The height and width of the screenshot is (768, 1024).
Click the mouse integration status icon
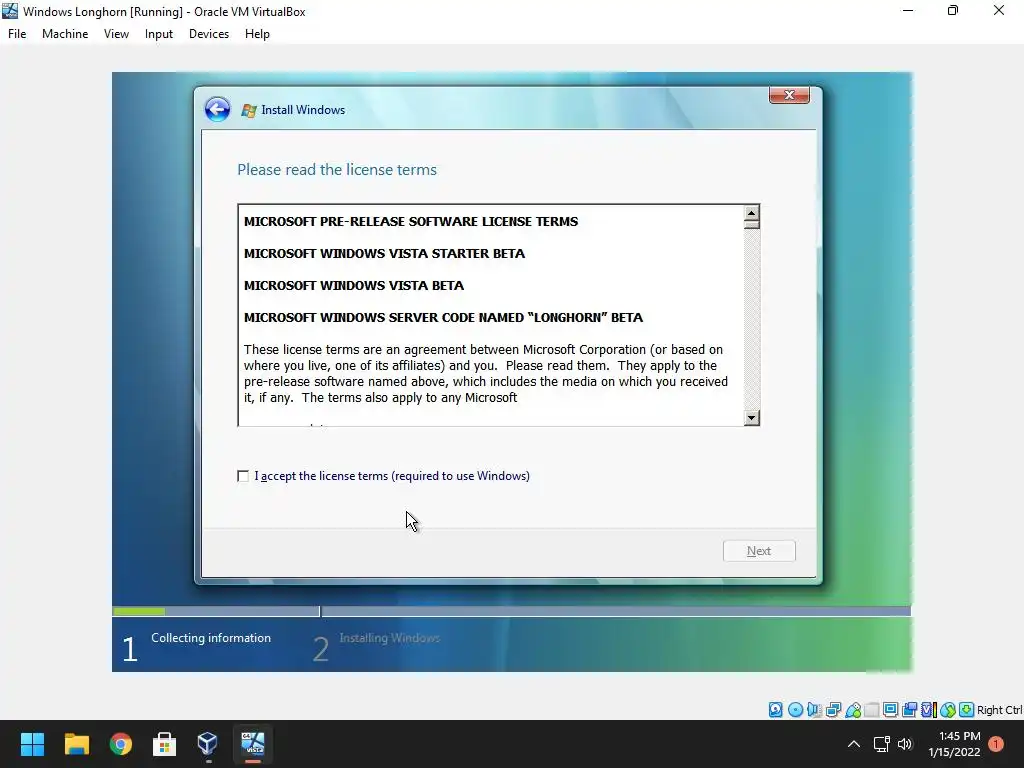point(948,710)
